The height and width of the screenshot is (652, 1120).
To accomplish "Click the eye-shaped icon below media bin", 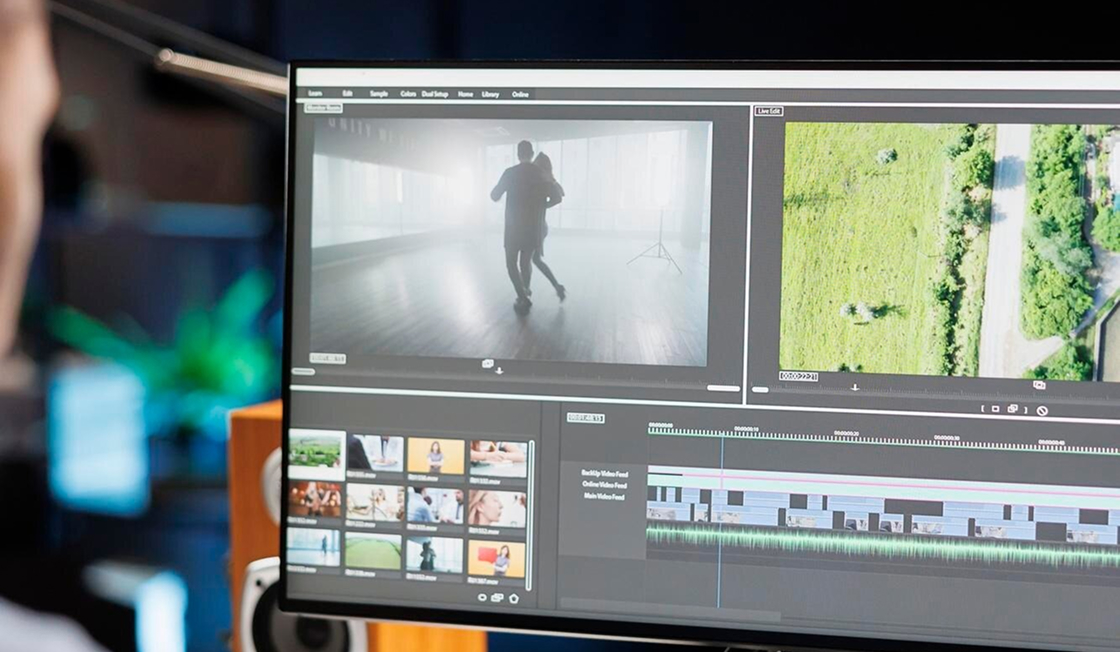I will pyautogui.click(x=482, y=598).
